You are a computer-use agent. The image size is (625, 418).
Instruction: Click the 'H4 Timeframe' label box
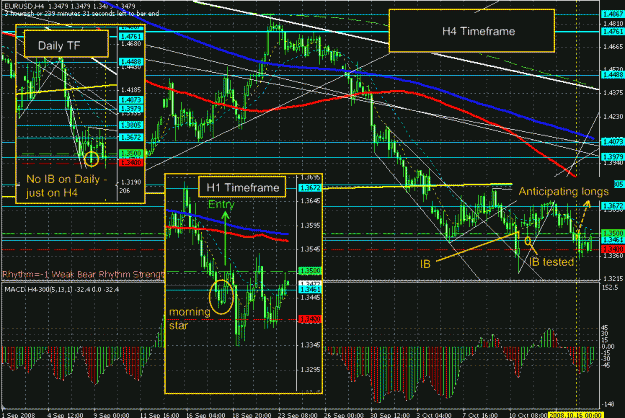(472, 31)
